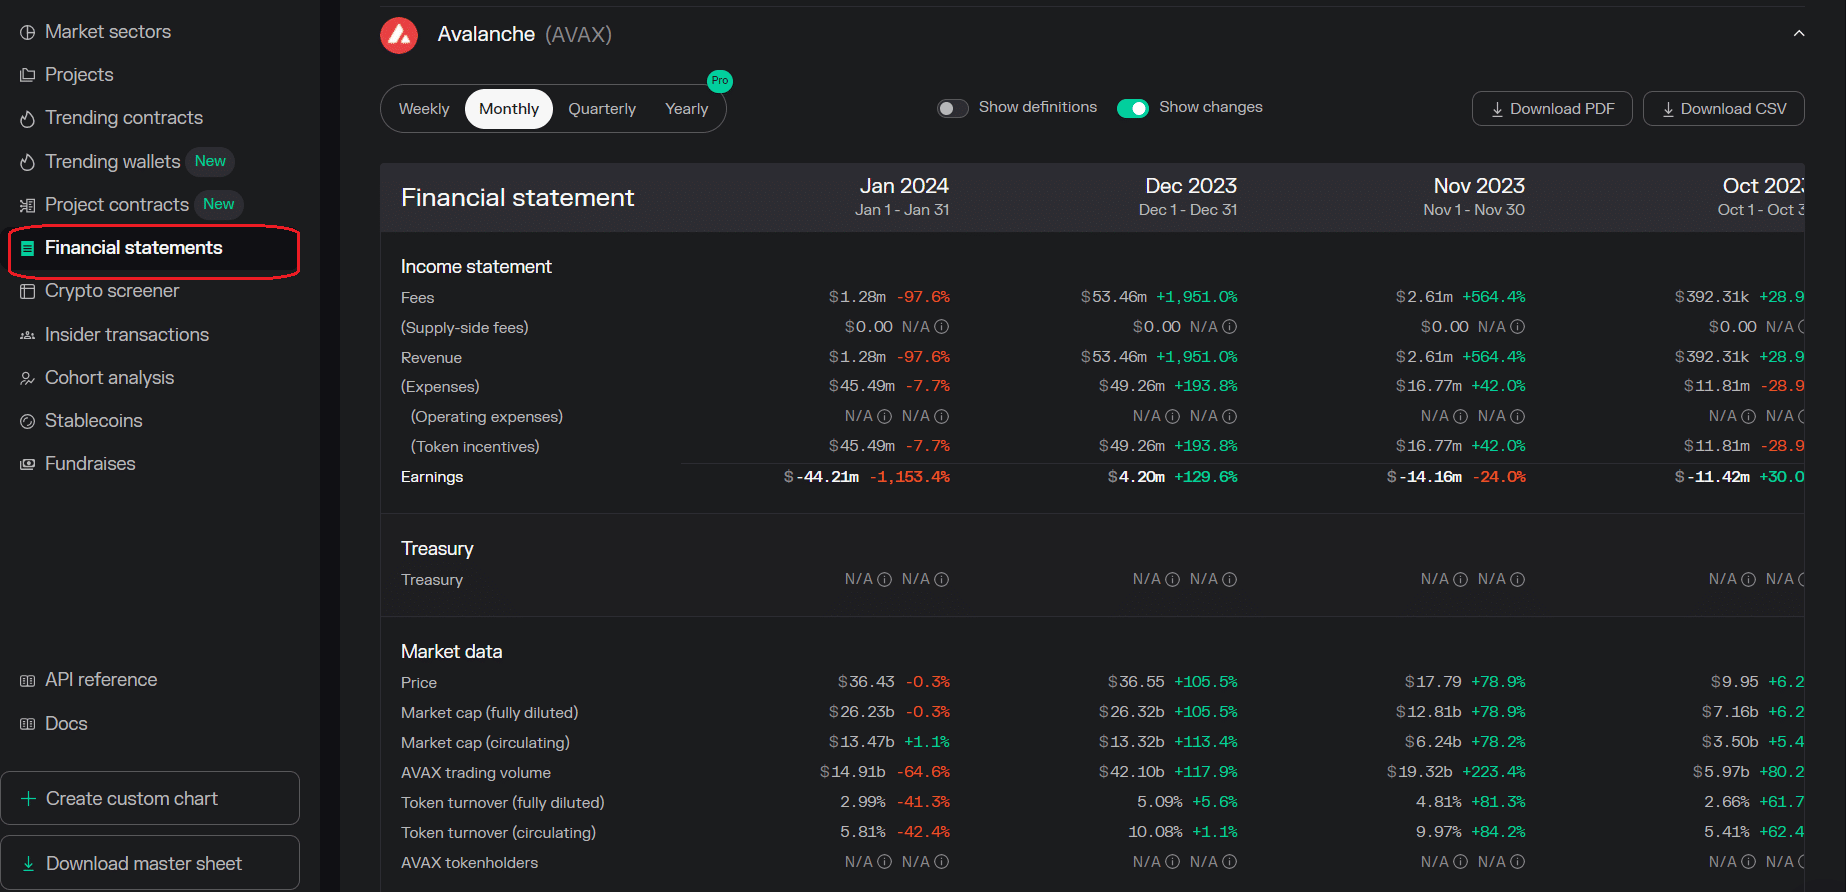Click info icon beside Dec 2023 Operating expenses N/A change
The width and height of the screenshot is (1846, 892).
click(1229, 416)
